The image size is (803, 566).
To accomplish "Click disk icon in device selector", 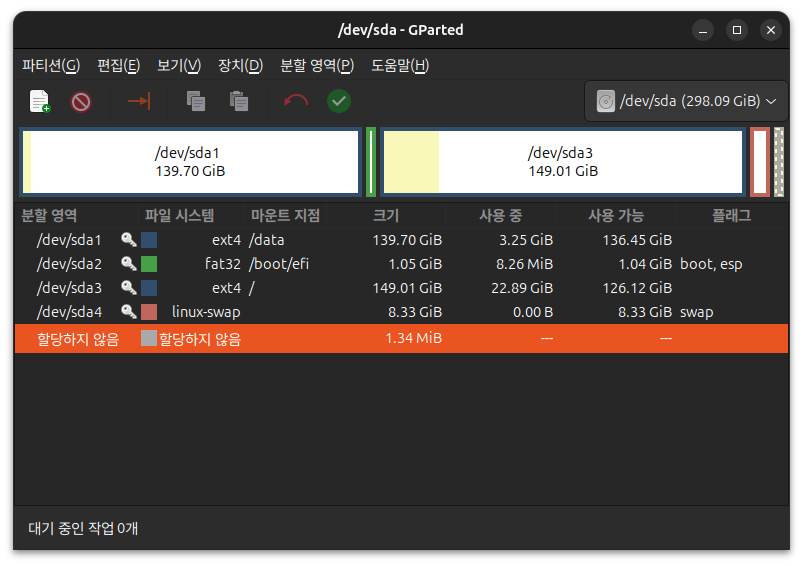I will (605, 101).
